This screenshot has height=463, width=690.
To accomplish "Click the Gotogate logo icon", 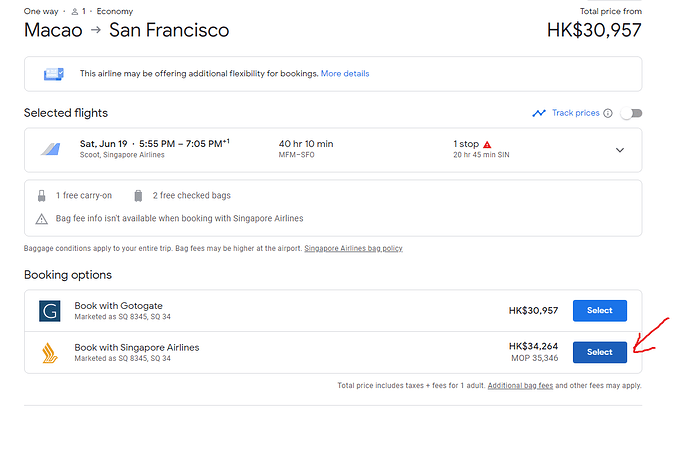I will [50, 311].
